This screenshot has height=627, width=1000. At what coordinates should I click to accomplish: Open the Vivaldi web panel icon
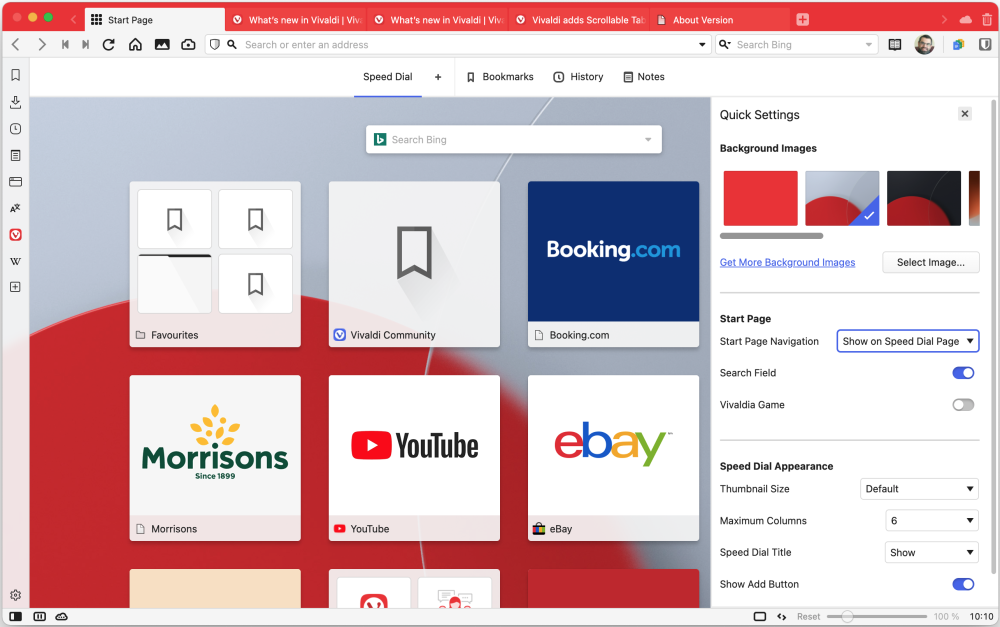[15, 235]
